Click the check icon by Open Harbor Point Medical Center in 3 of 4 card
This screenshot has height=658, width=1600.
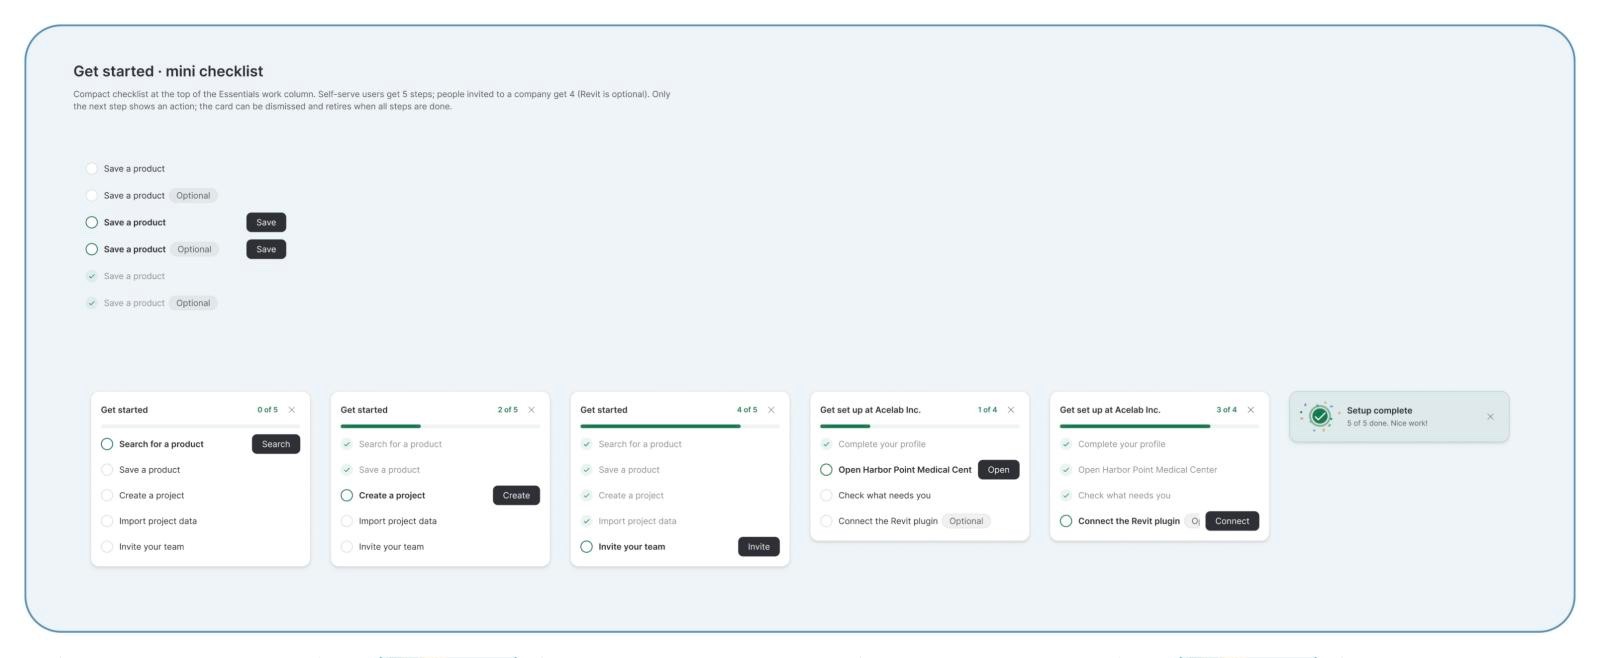click(1066, 470)
